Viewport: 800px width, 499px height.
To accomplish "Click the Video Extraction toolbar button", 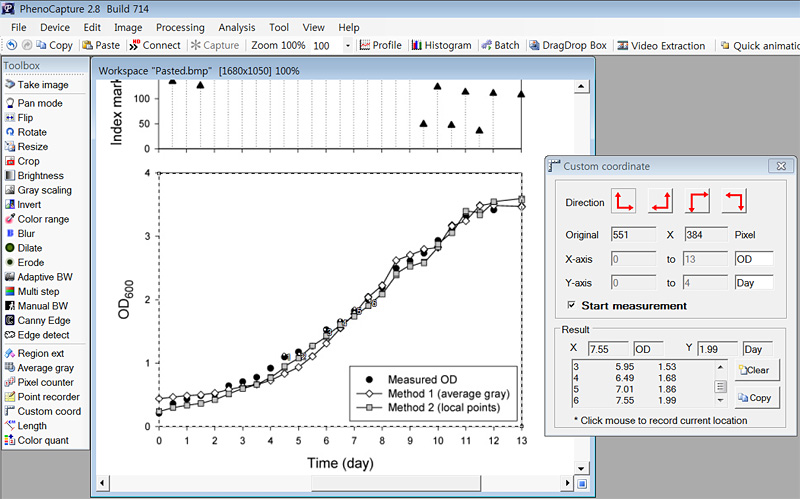I will pos(660,45).
